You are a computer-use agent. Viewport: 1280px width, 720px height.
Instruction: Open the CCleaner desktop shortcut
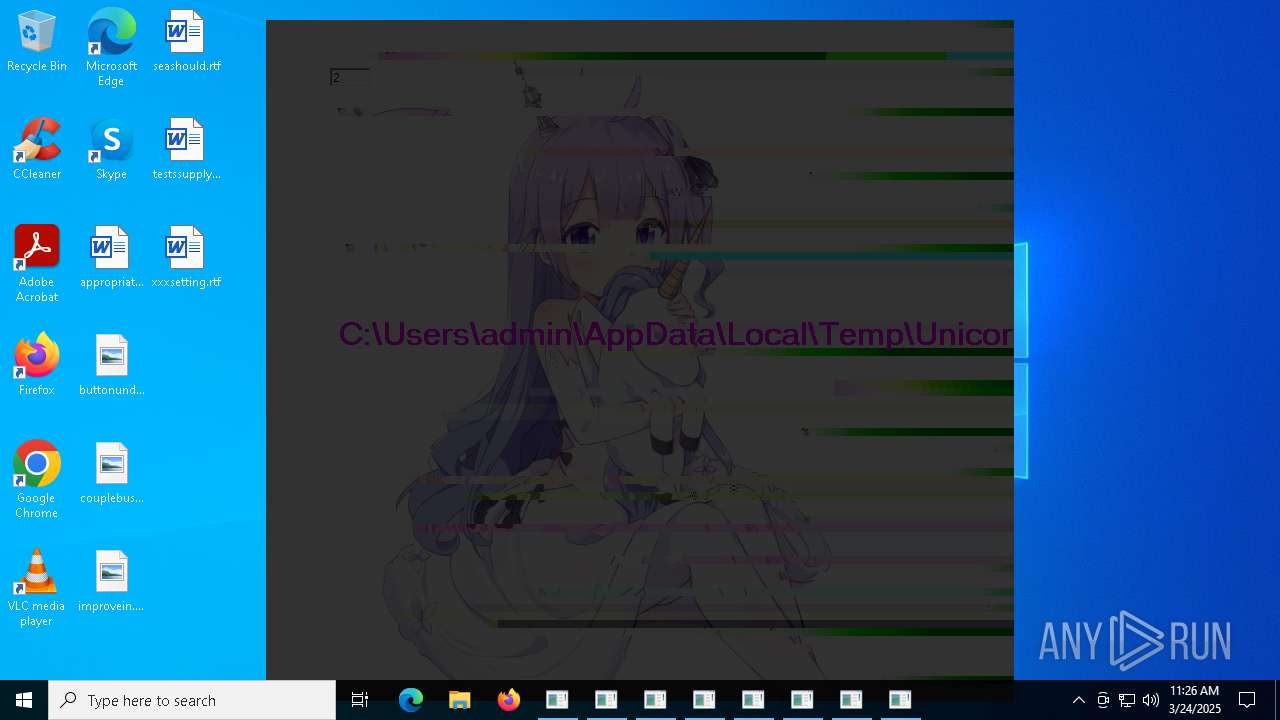[x=37, y=150]
